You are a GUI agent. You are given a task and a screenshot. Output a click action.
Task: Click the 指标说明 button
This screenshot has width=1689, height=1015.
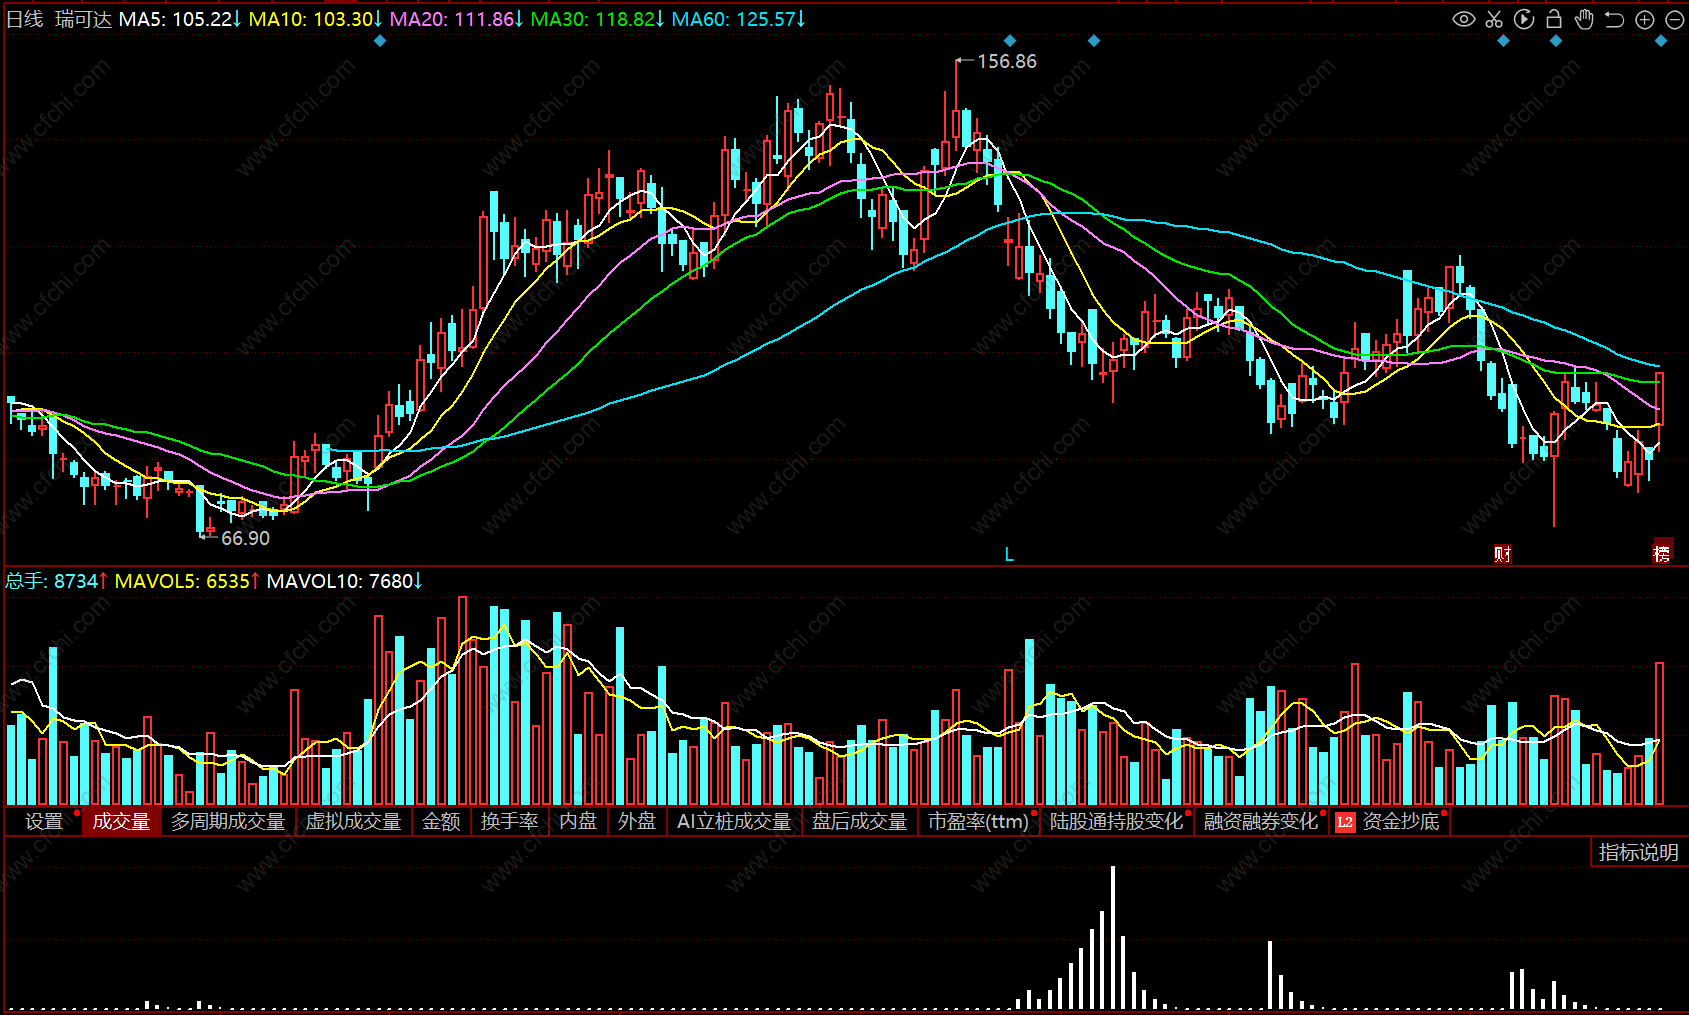(x=1638, y=852)
